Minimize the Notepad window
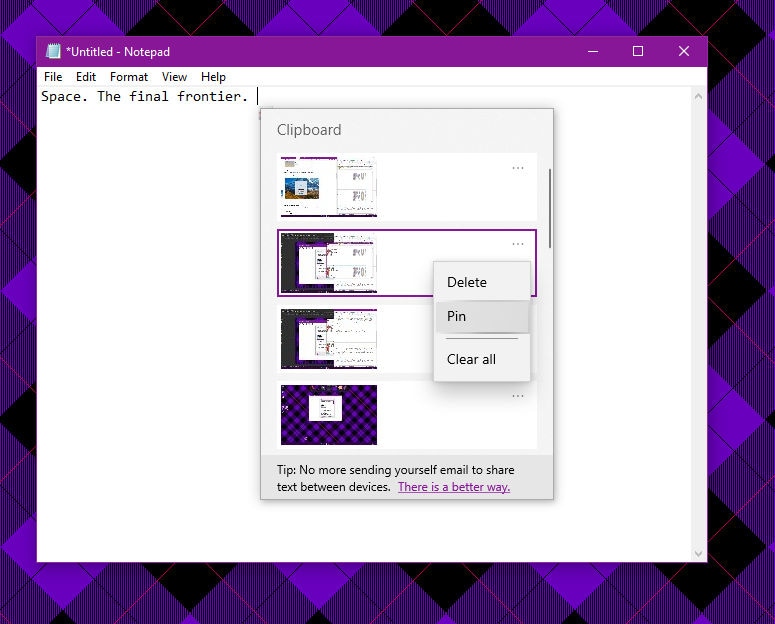This screenshot has width=775, height=624. 592,52
